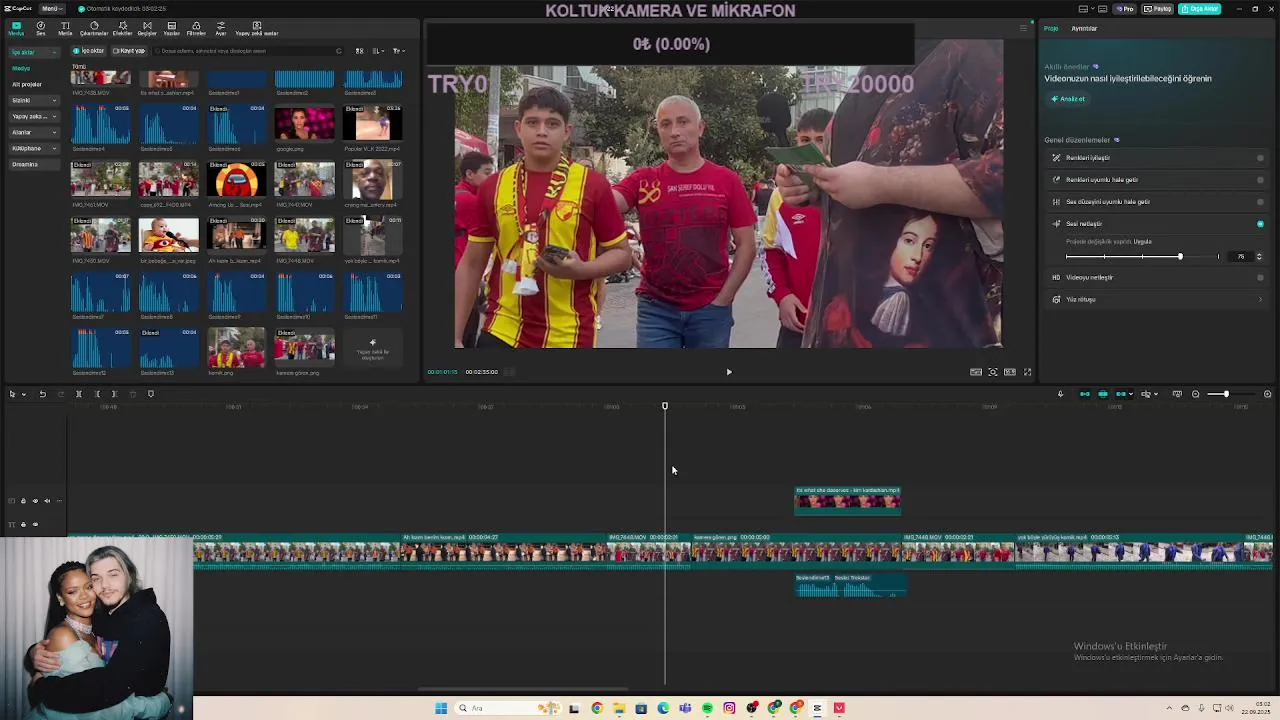Click the split clip icon
Image resolution: width=1280 pixels, height=720 pixels.
(x=78, y=394)
